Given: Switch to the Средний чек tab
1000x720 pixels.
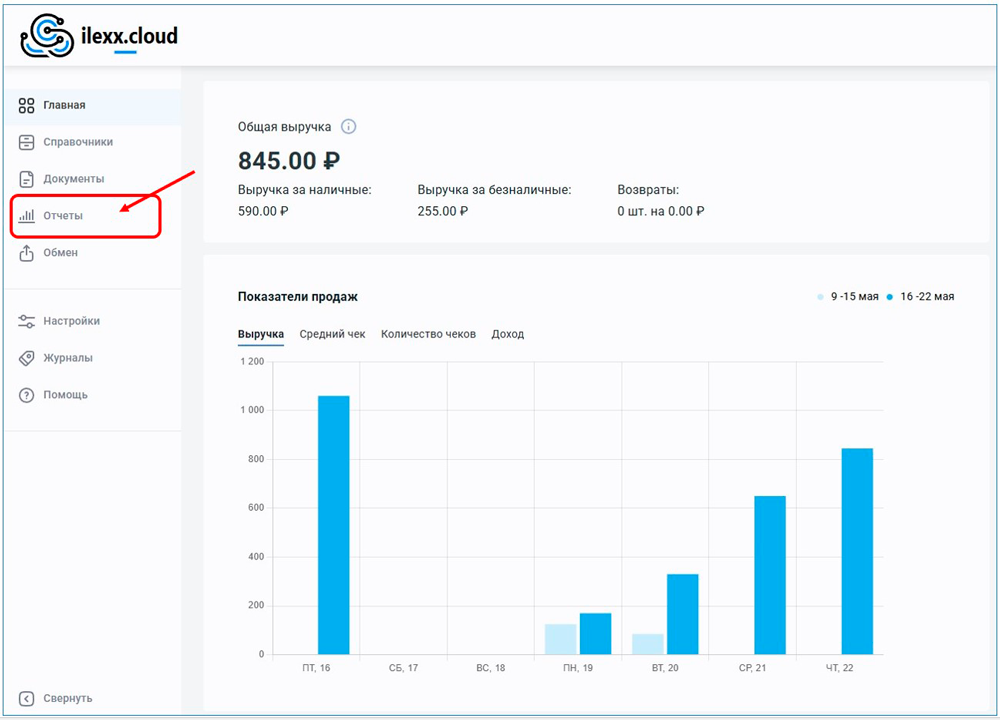Looking at the screenshot, I should coord(332,334).
